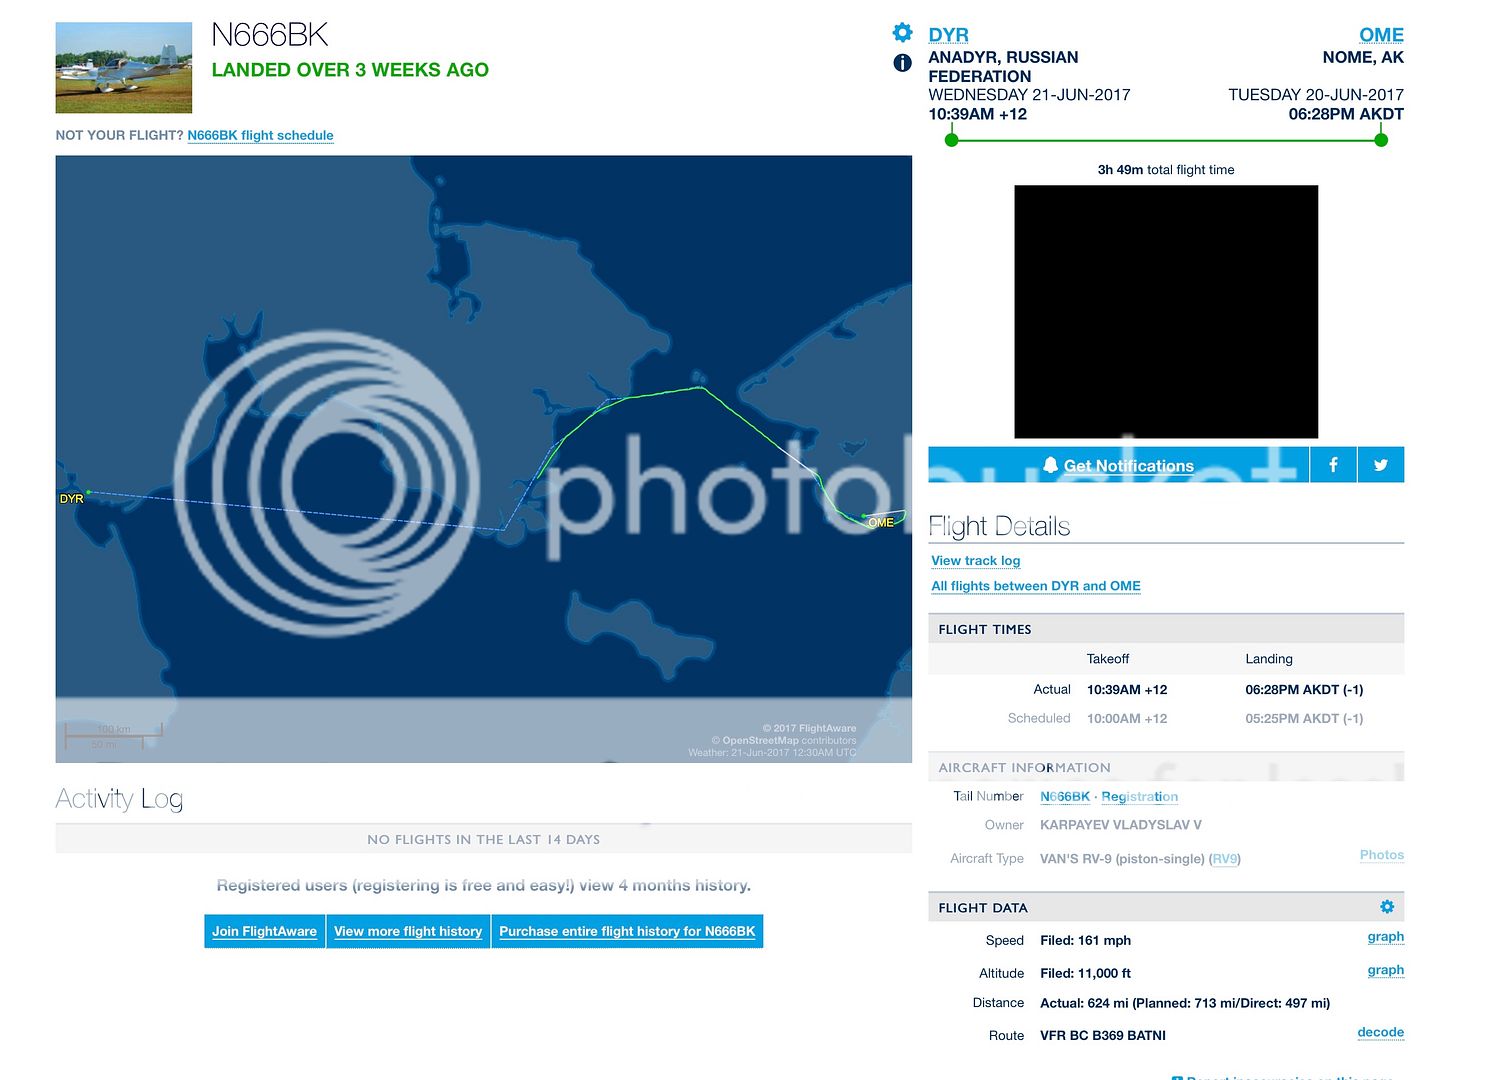Click the departure dot on flight progress bar

[x=951, y=140]
